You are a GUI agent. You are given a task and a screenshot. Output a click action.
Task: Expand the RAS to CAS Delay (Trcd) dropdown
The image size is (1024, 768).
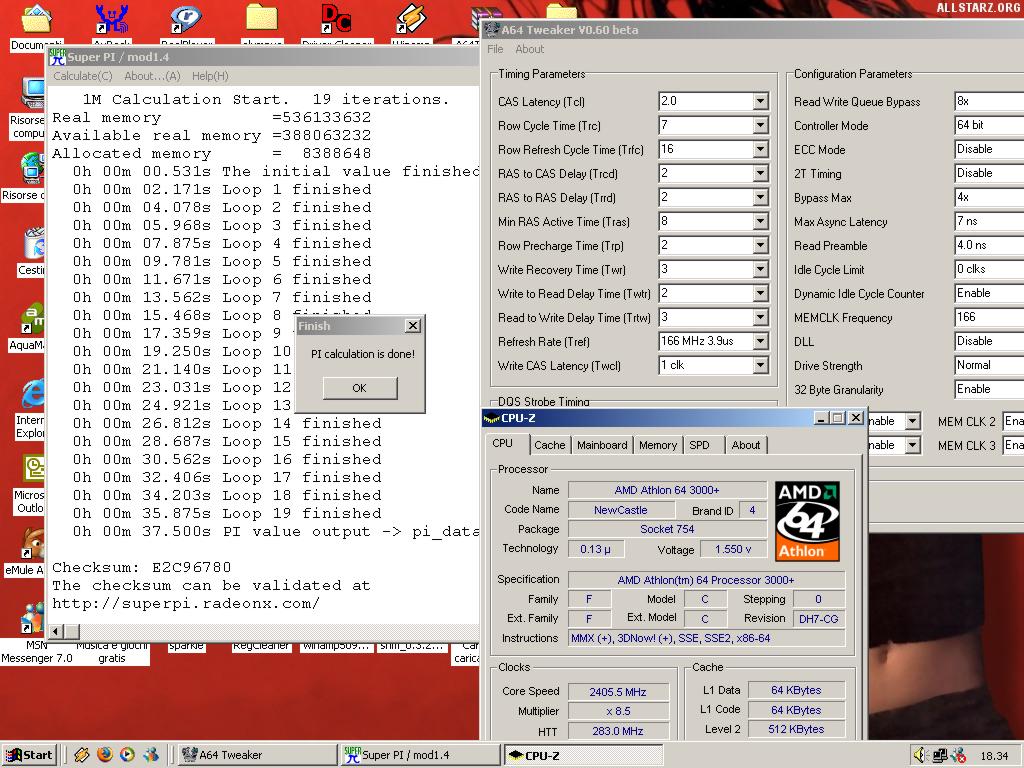coord(760,174)
